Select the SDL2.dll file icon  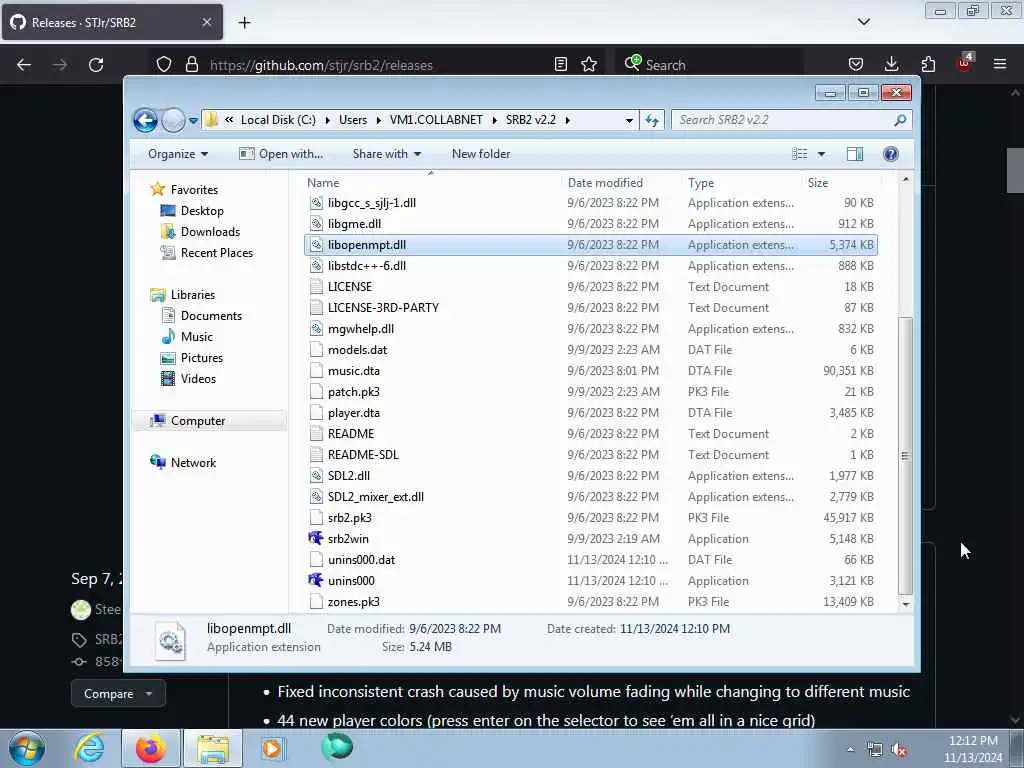(x=316, y=475)
